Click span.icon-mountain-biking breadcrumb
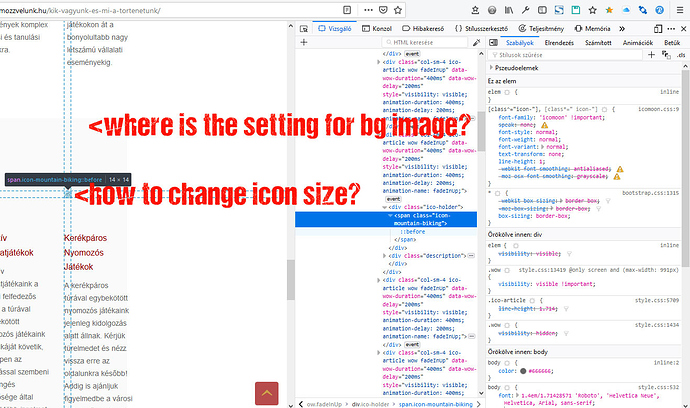Image resolution: width=690 pixels, height=408 pixels. (435, 404)
